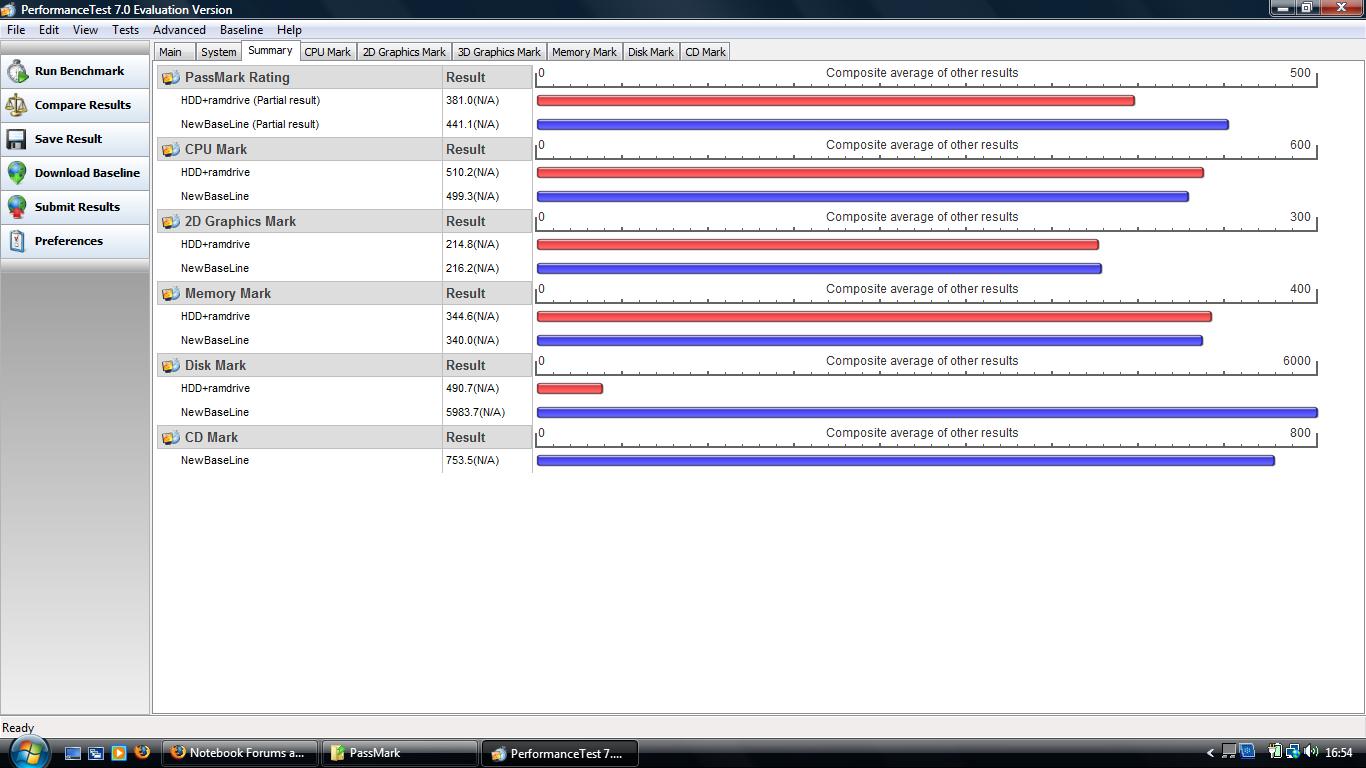Click the Submit Results button
This screenshot has width=1366, height=768.
(75, 207)
